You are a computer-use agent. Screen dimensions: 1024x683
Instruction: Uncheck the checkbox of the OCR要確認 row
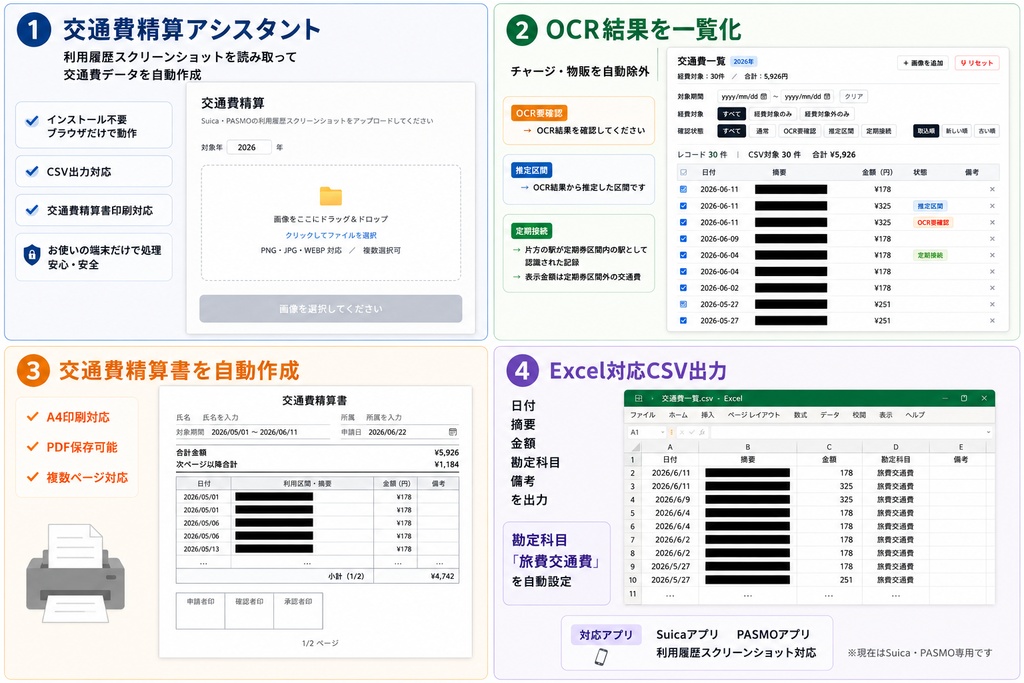[684, 222]
